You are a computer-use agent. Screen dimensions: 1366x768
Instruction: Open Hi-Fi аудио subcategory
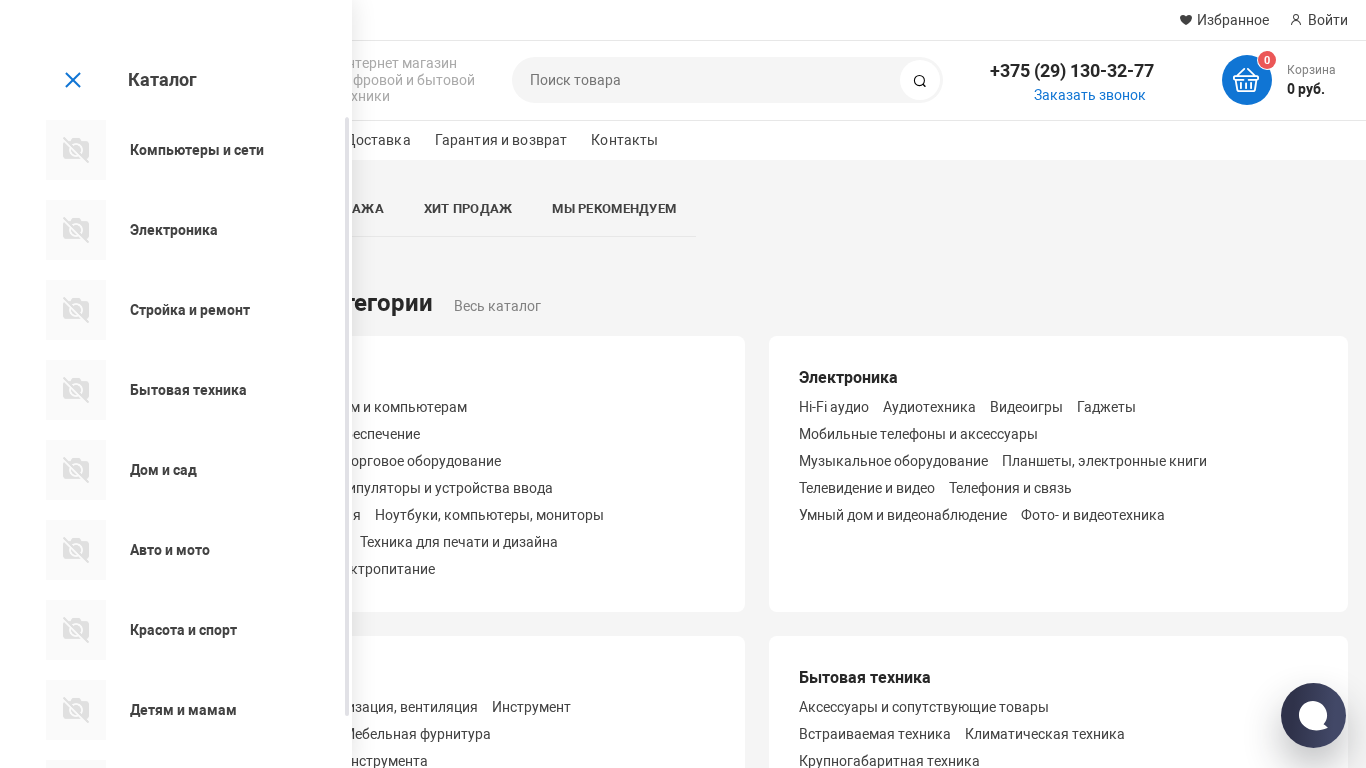pyautogui.click(x=834, y=407)
